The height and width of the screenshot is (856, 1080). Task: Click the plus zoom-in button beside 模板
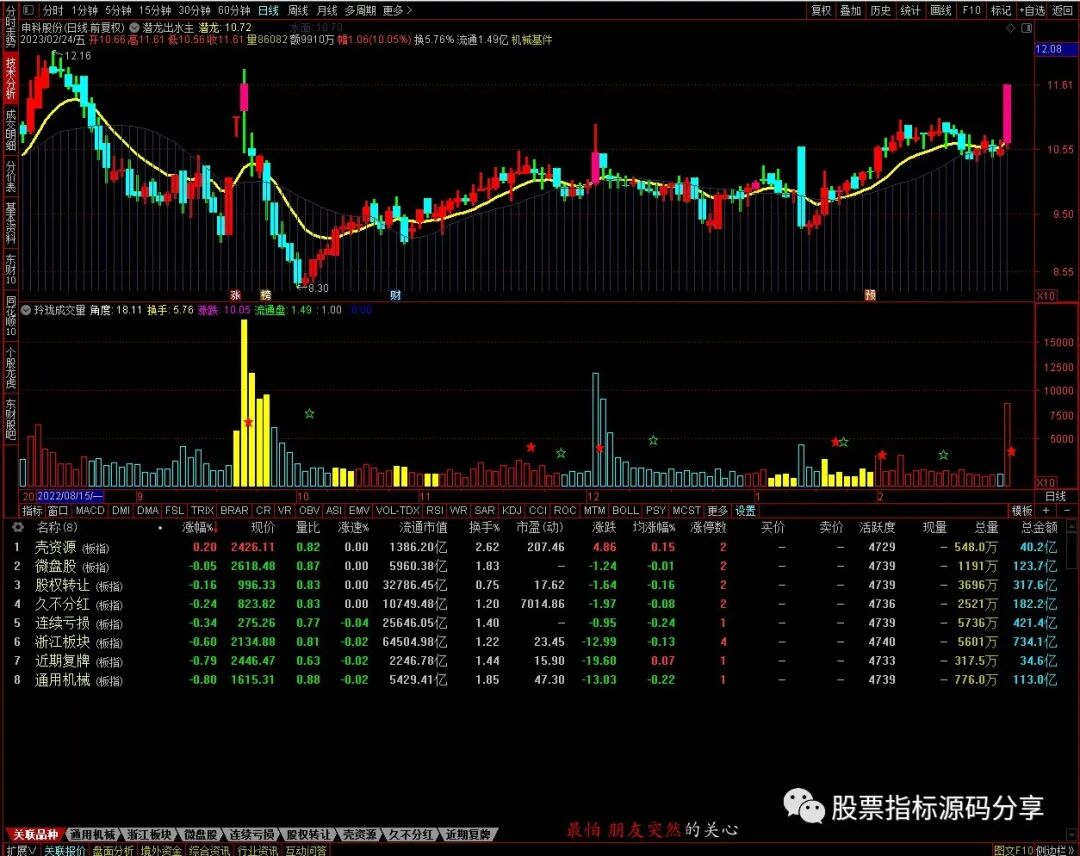[1047, 510]
